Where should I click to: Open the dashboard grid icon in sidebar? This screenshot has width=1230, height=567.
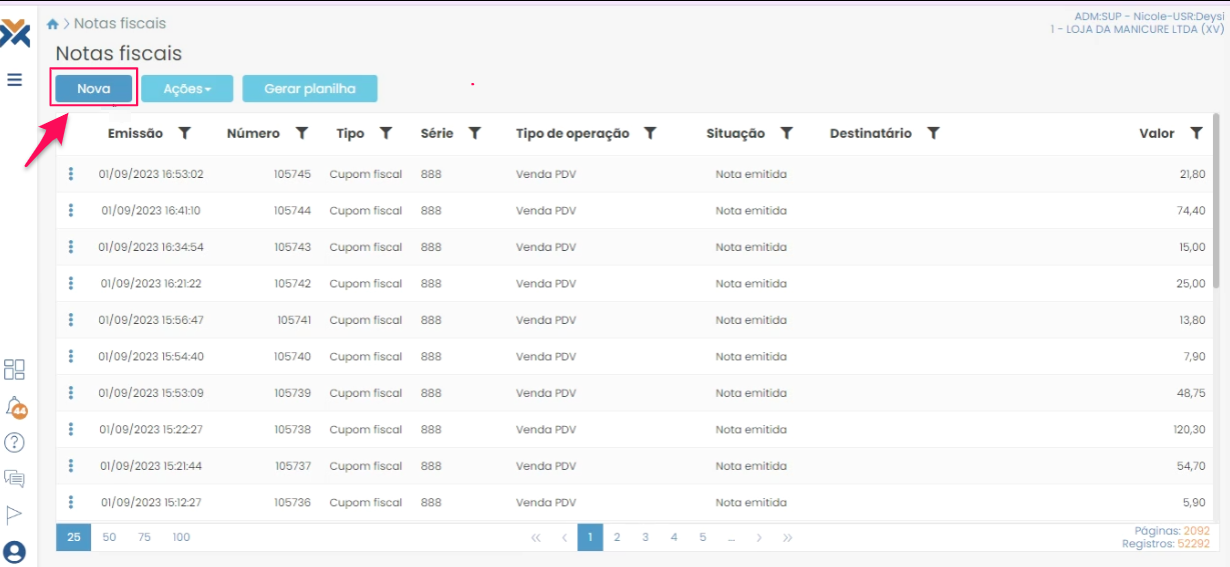[x=15, y=370]
